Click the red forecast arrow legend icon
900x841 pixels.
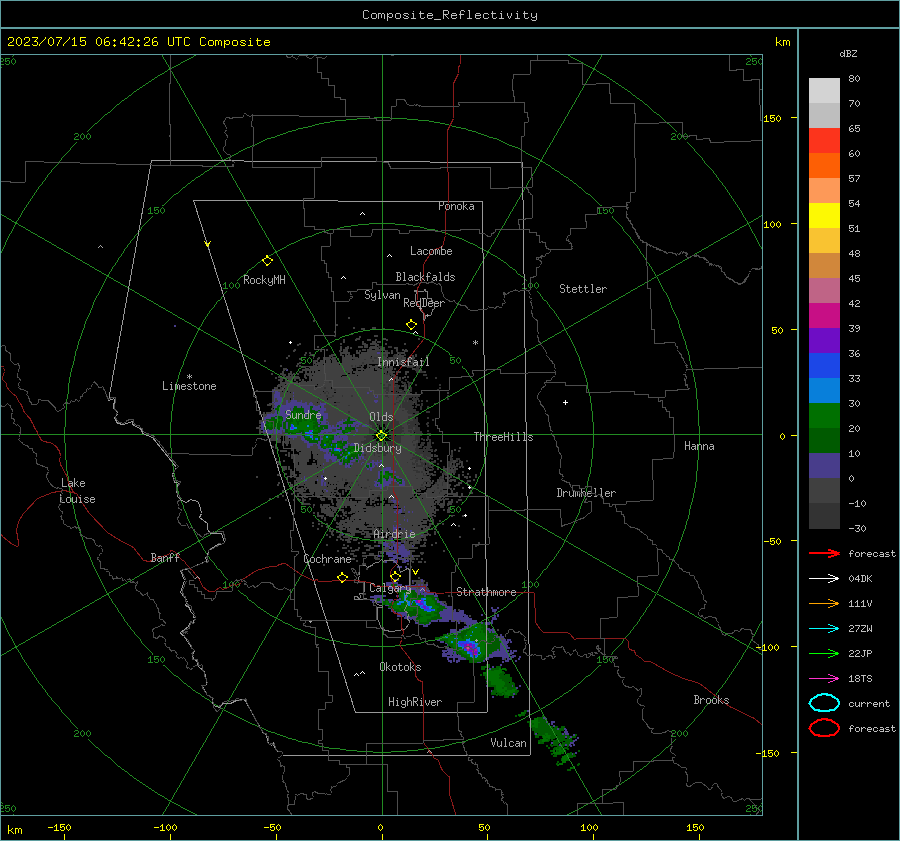824,553
